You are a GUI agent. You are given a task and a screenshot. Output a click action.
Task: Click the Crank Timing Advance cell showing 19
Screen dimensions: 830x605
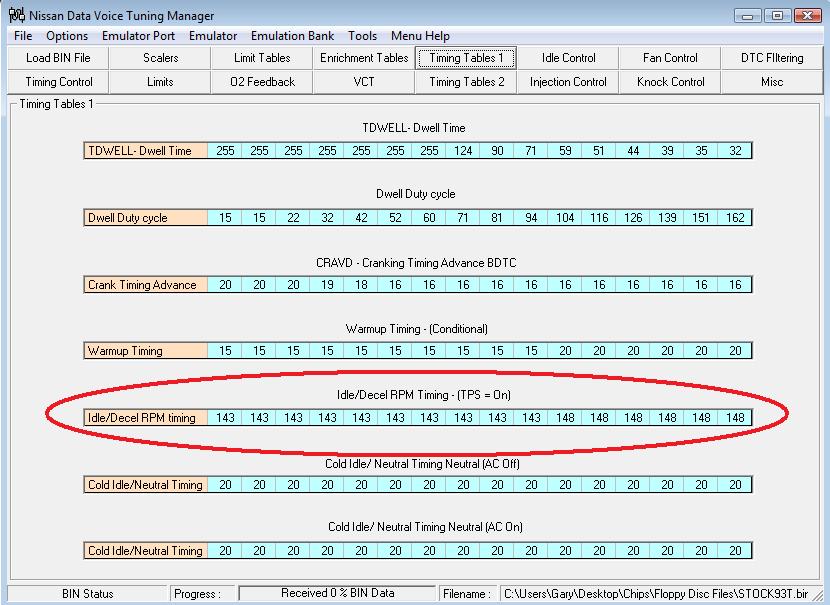(x=327, y=285)
